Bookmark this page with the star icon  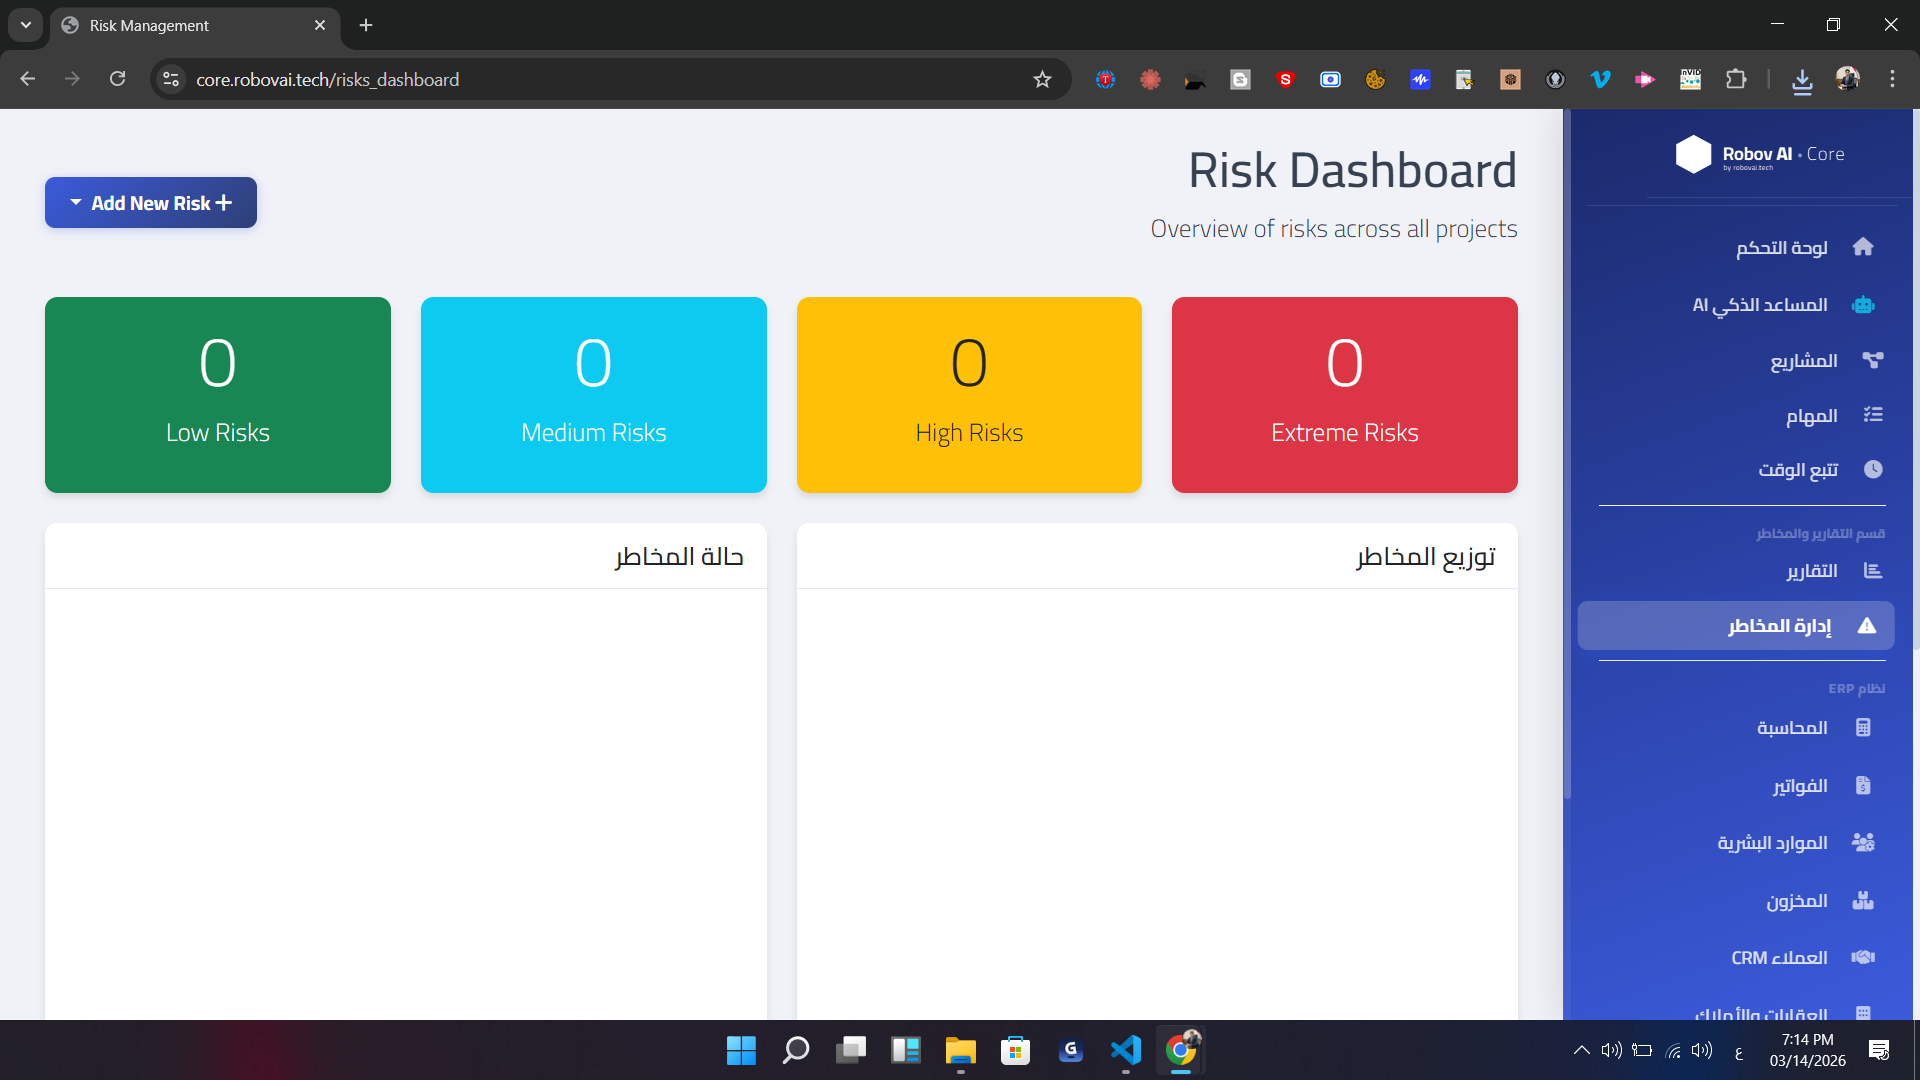pos(1042,80)
